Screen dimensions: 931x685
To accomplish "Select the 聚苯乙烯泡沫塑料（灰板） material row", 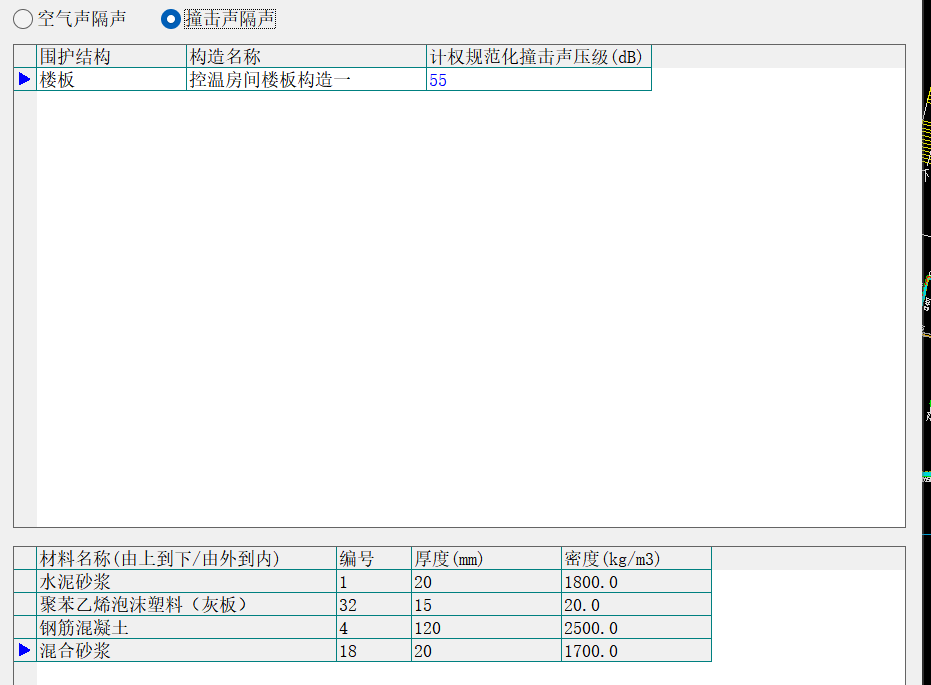I will (186, 605).
